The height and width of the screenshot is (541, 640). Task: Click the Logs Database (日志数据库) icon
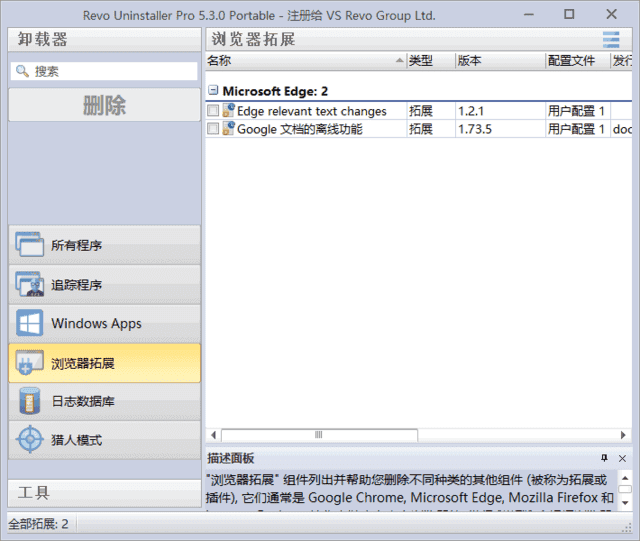[30, 401]
